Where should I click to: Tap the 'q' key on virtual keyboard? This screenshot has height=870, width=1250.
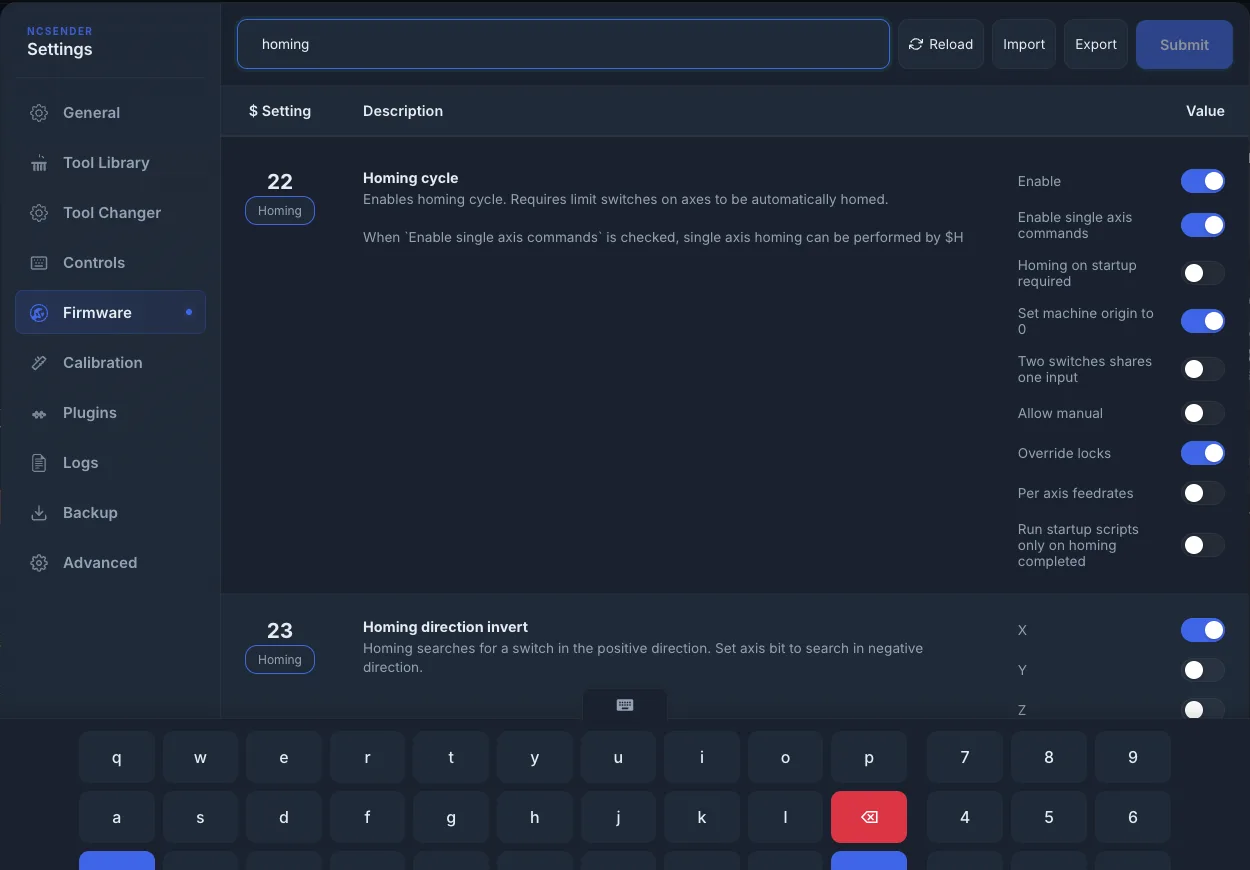click(117, 757)
